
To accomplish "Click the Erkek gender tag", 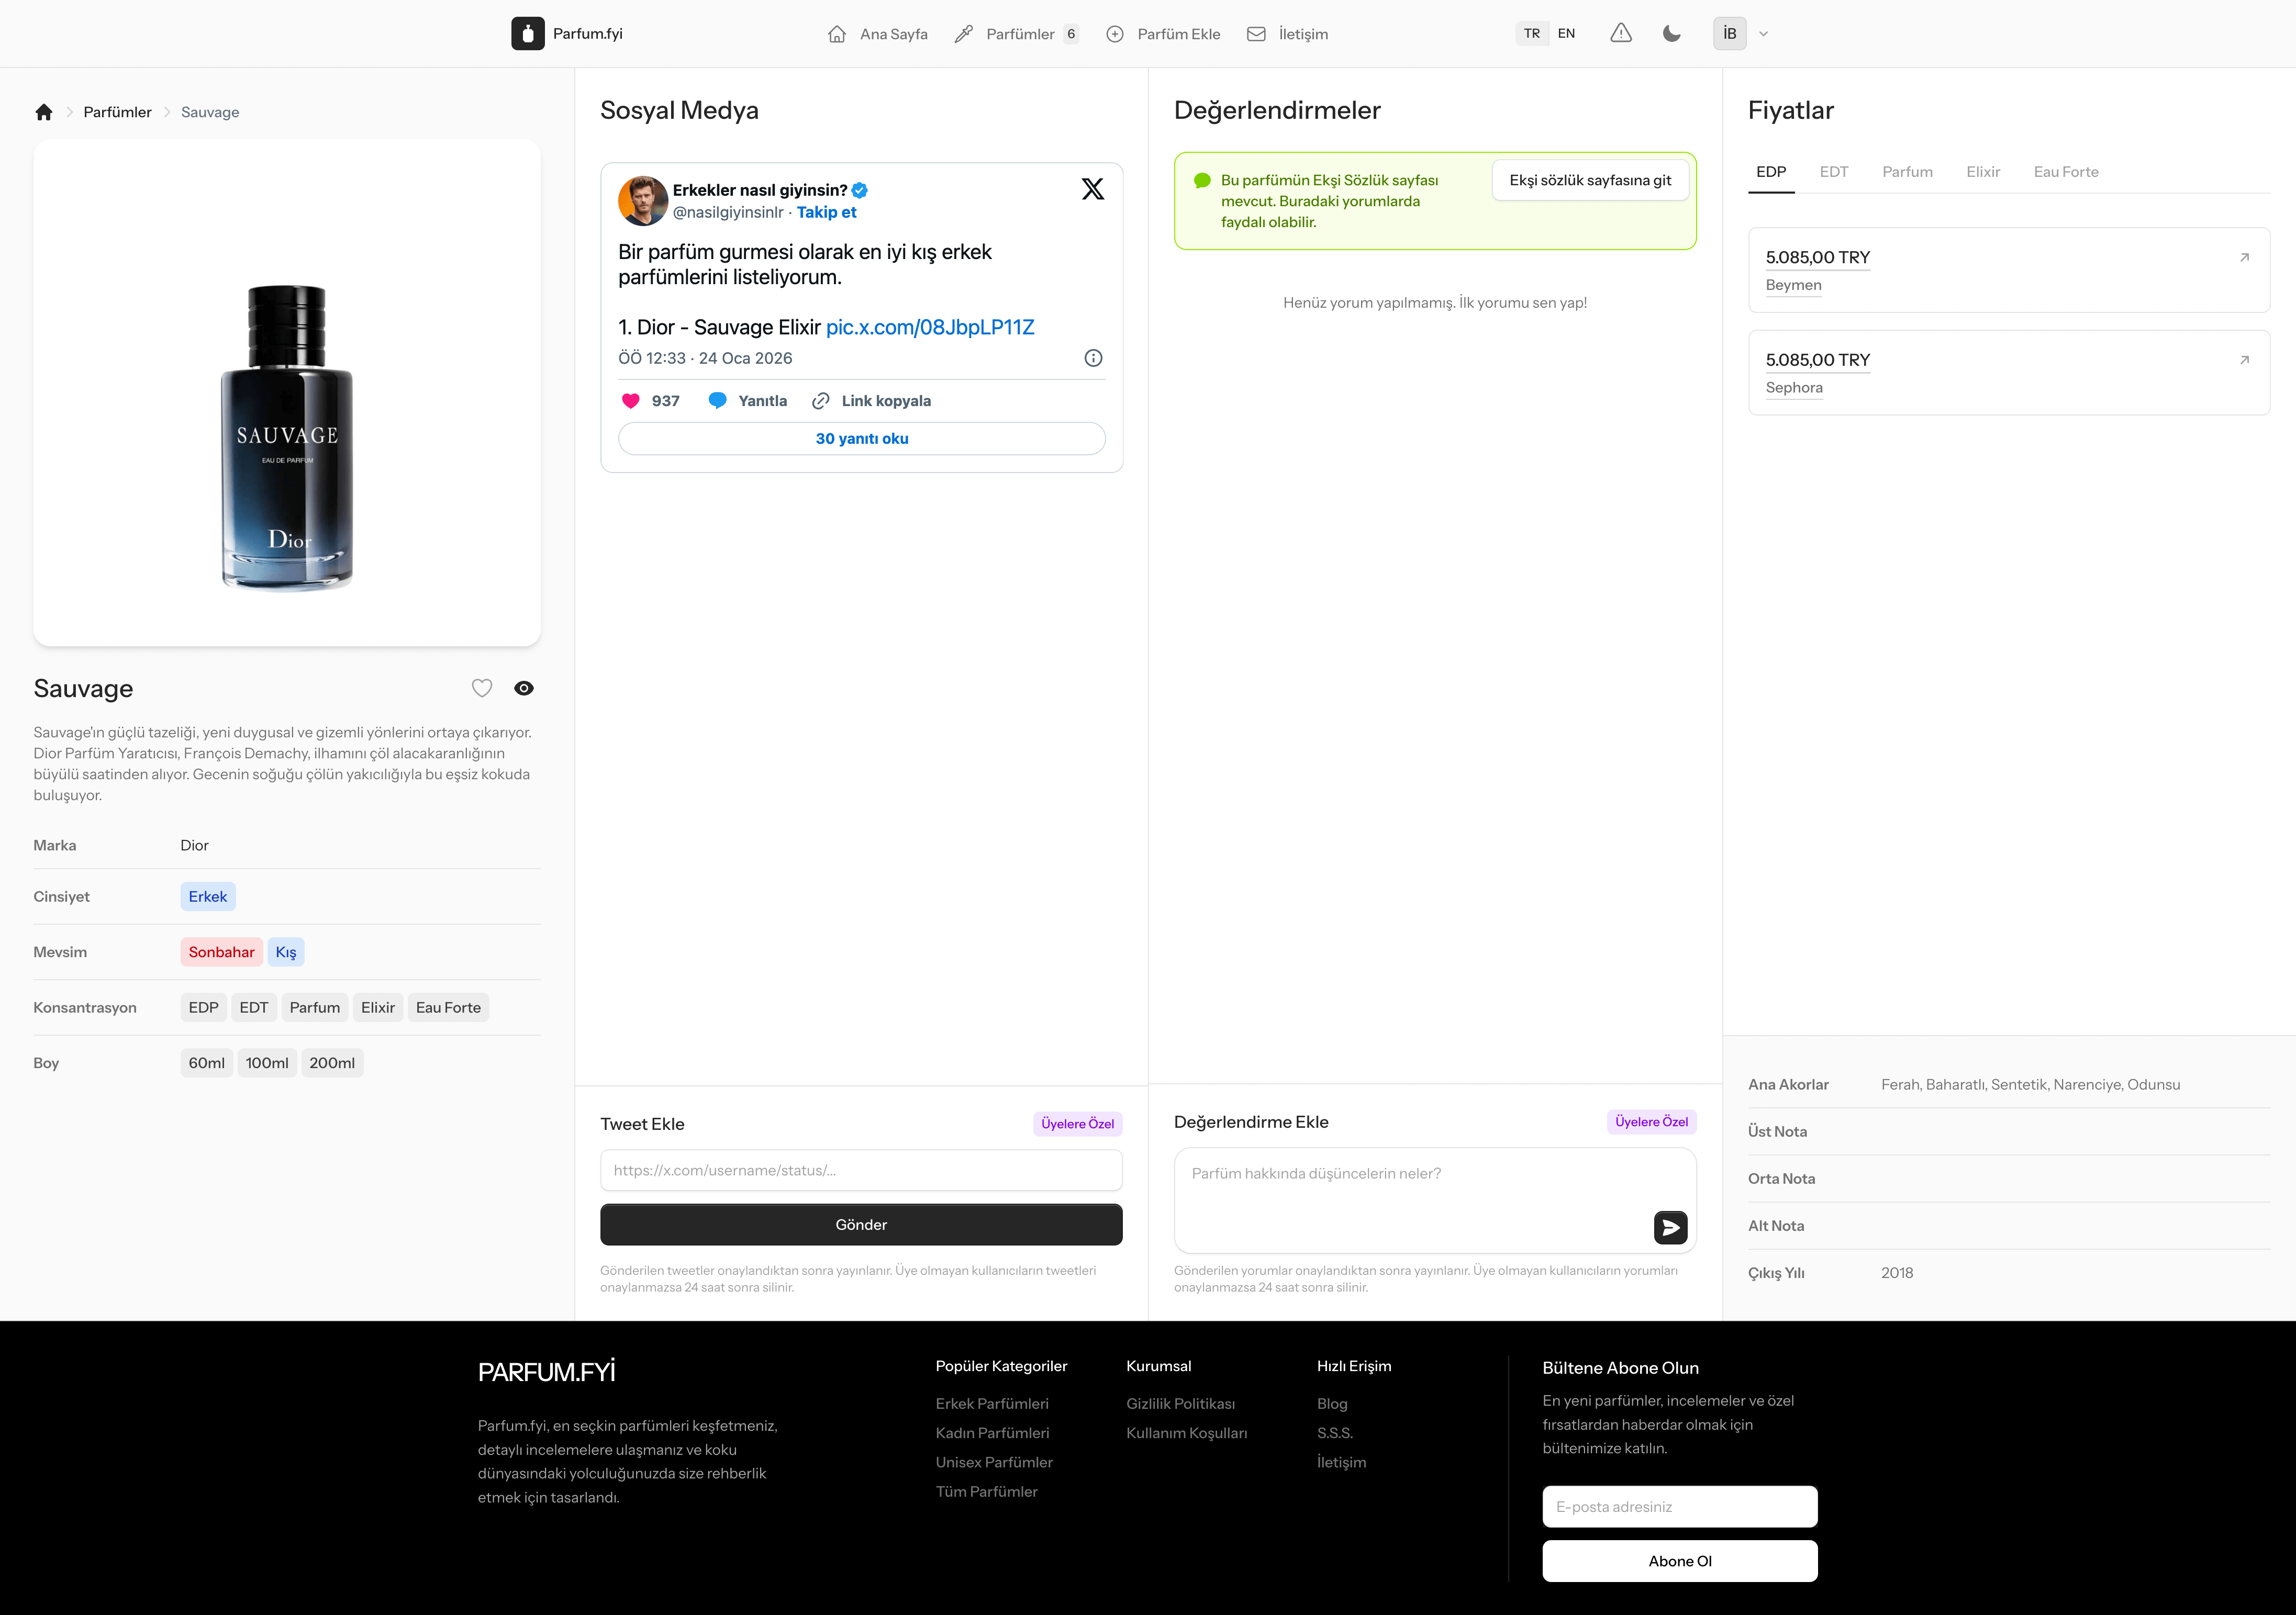I will [x=208, y=897].
